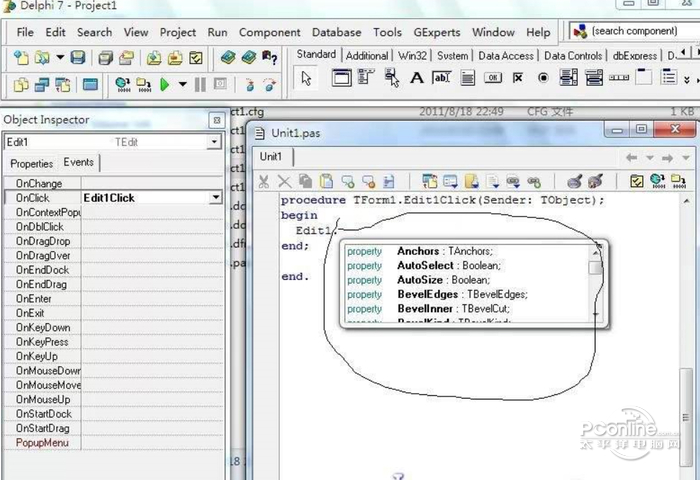Click the search component input field
Screen dimensions: 700x480
(636, 31)
